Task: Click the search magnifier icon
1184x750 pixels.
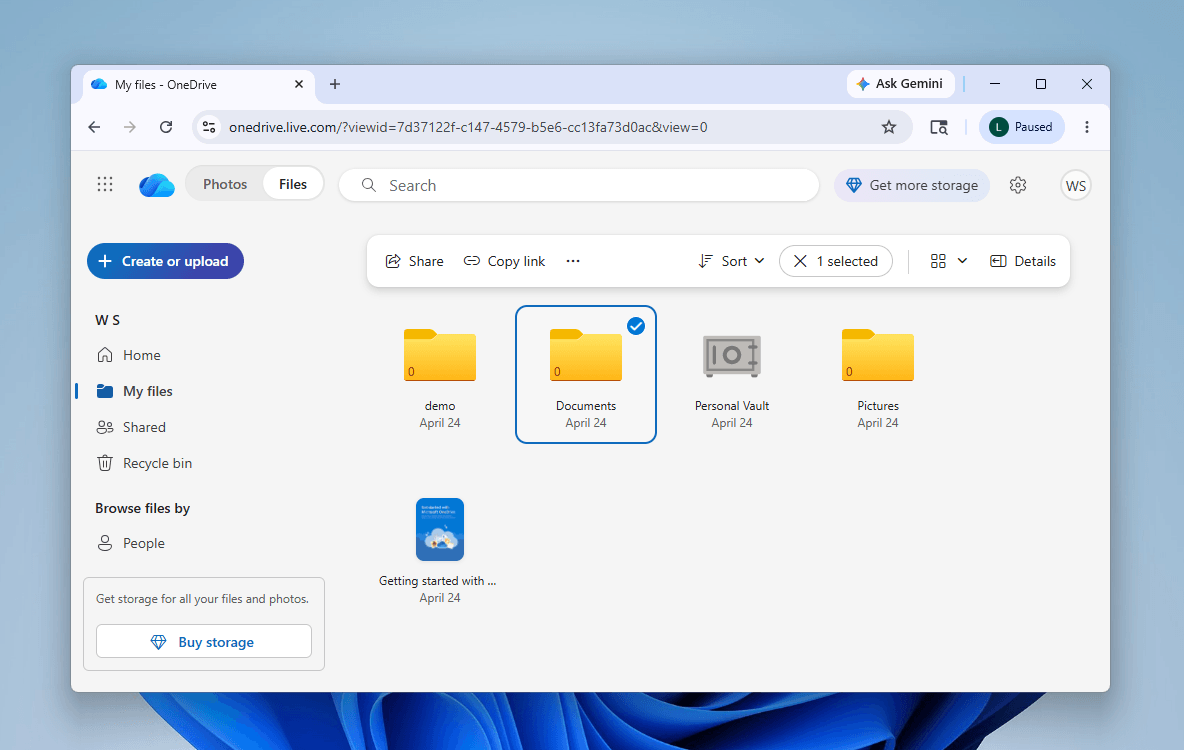Action: coord(368,185)
